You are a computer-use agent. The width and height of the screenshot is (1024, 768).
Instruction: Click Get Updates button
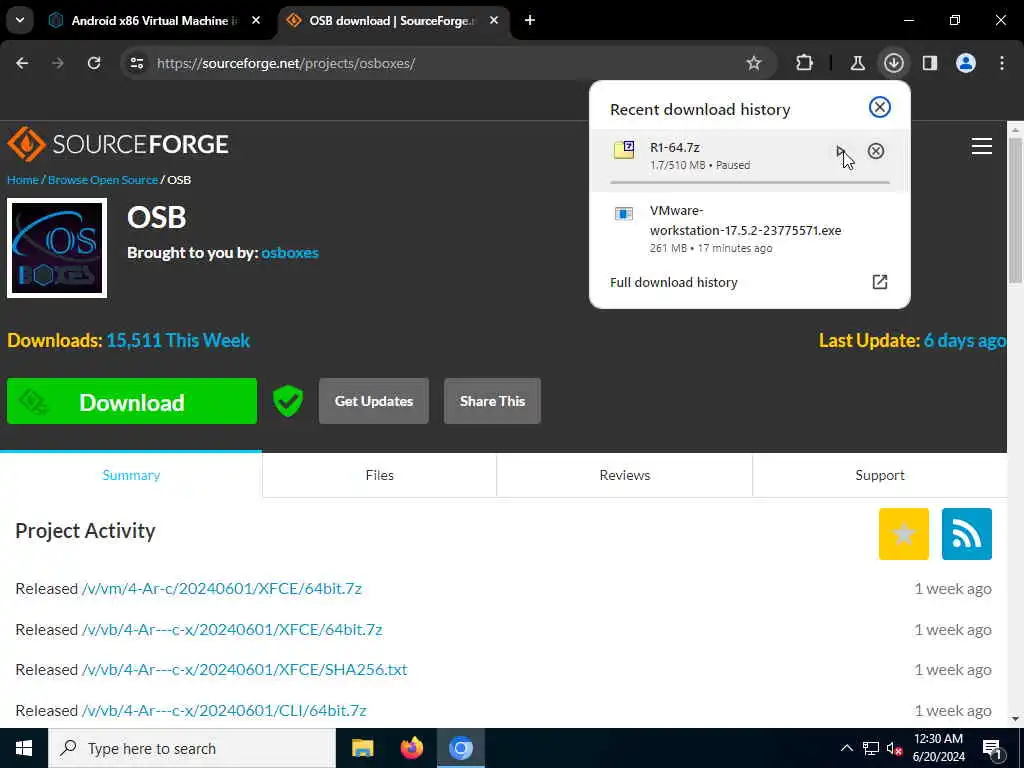click(x=374, y=401)
